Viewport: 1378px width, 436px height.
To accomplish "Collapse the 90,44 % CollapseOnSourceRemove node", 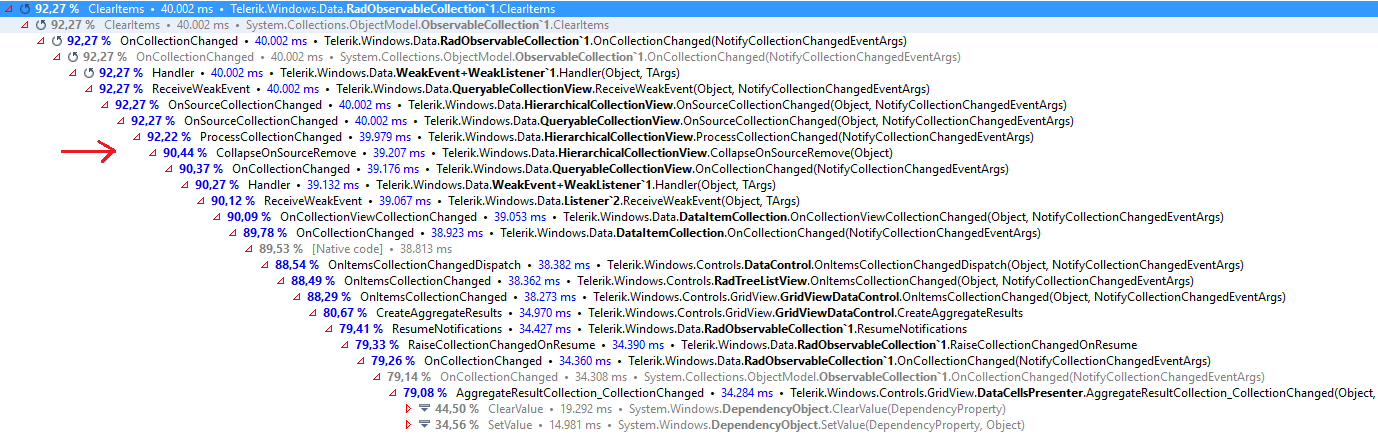I will pos(153,153).
